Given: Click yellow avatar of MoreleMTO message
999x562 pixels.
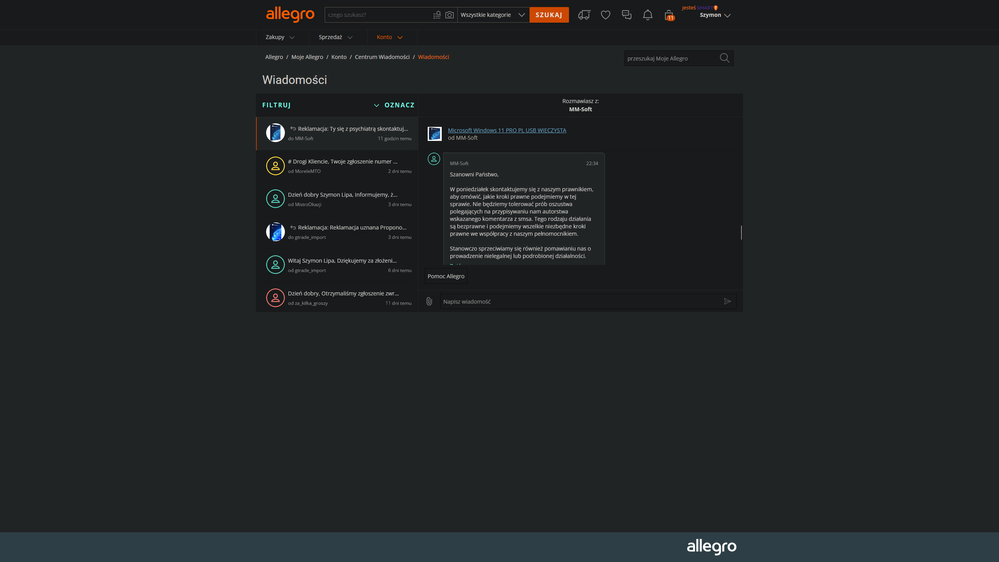Looking at the screenshot, I should click(275, 166).
